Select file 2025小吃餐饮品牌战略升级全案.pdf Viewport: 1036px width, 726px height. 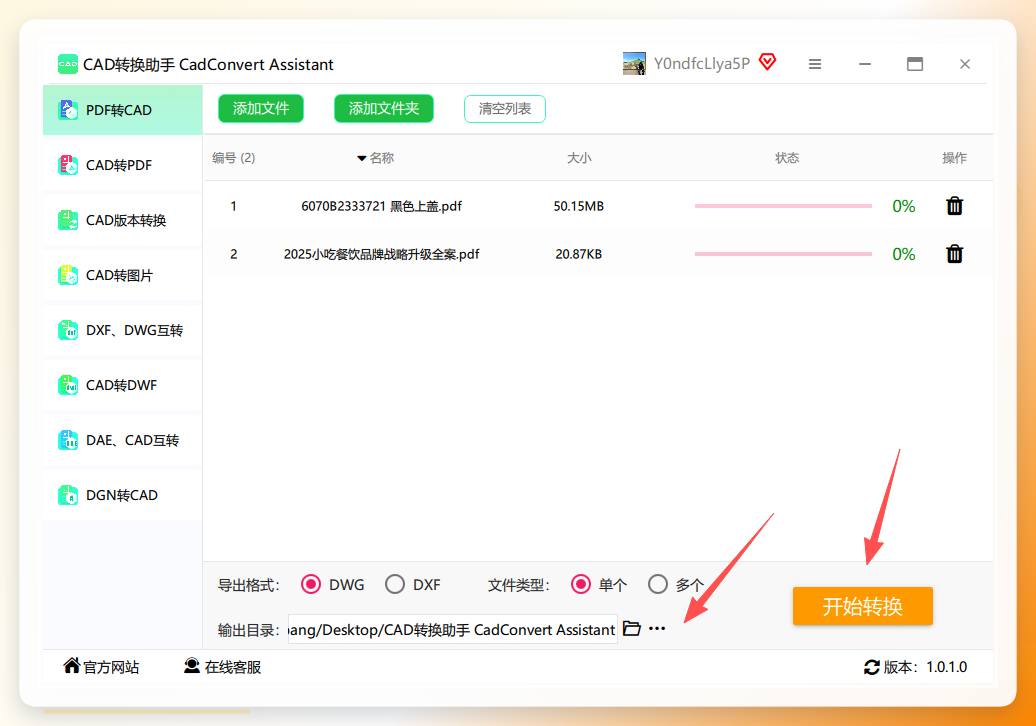(x=381, y=254)
